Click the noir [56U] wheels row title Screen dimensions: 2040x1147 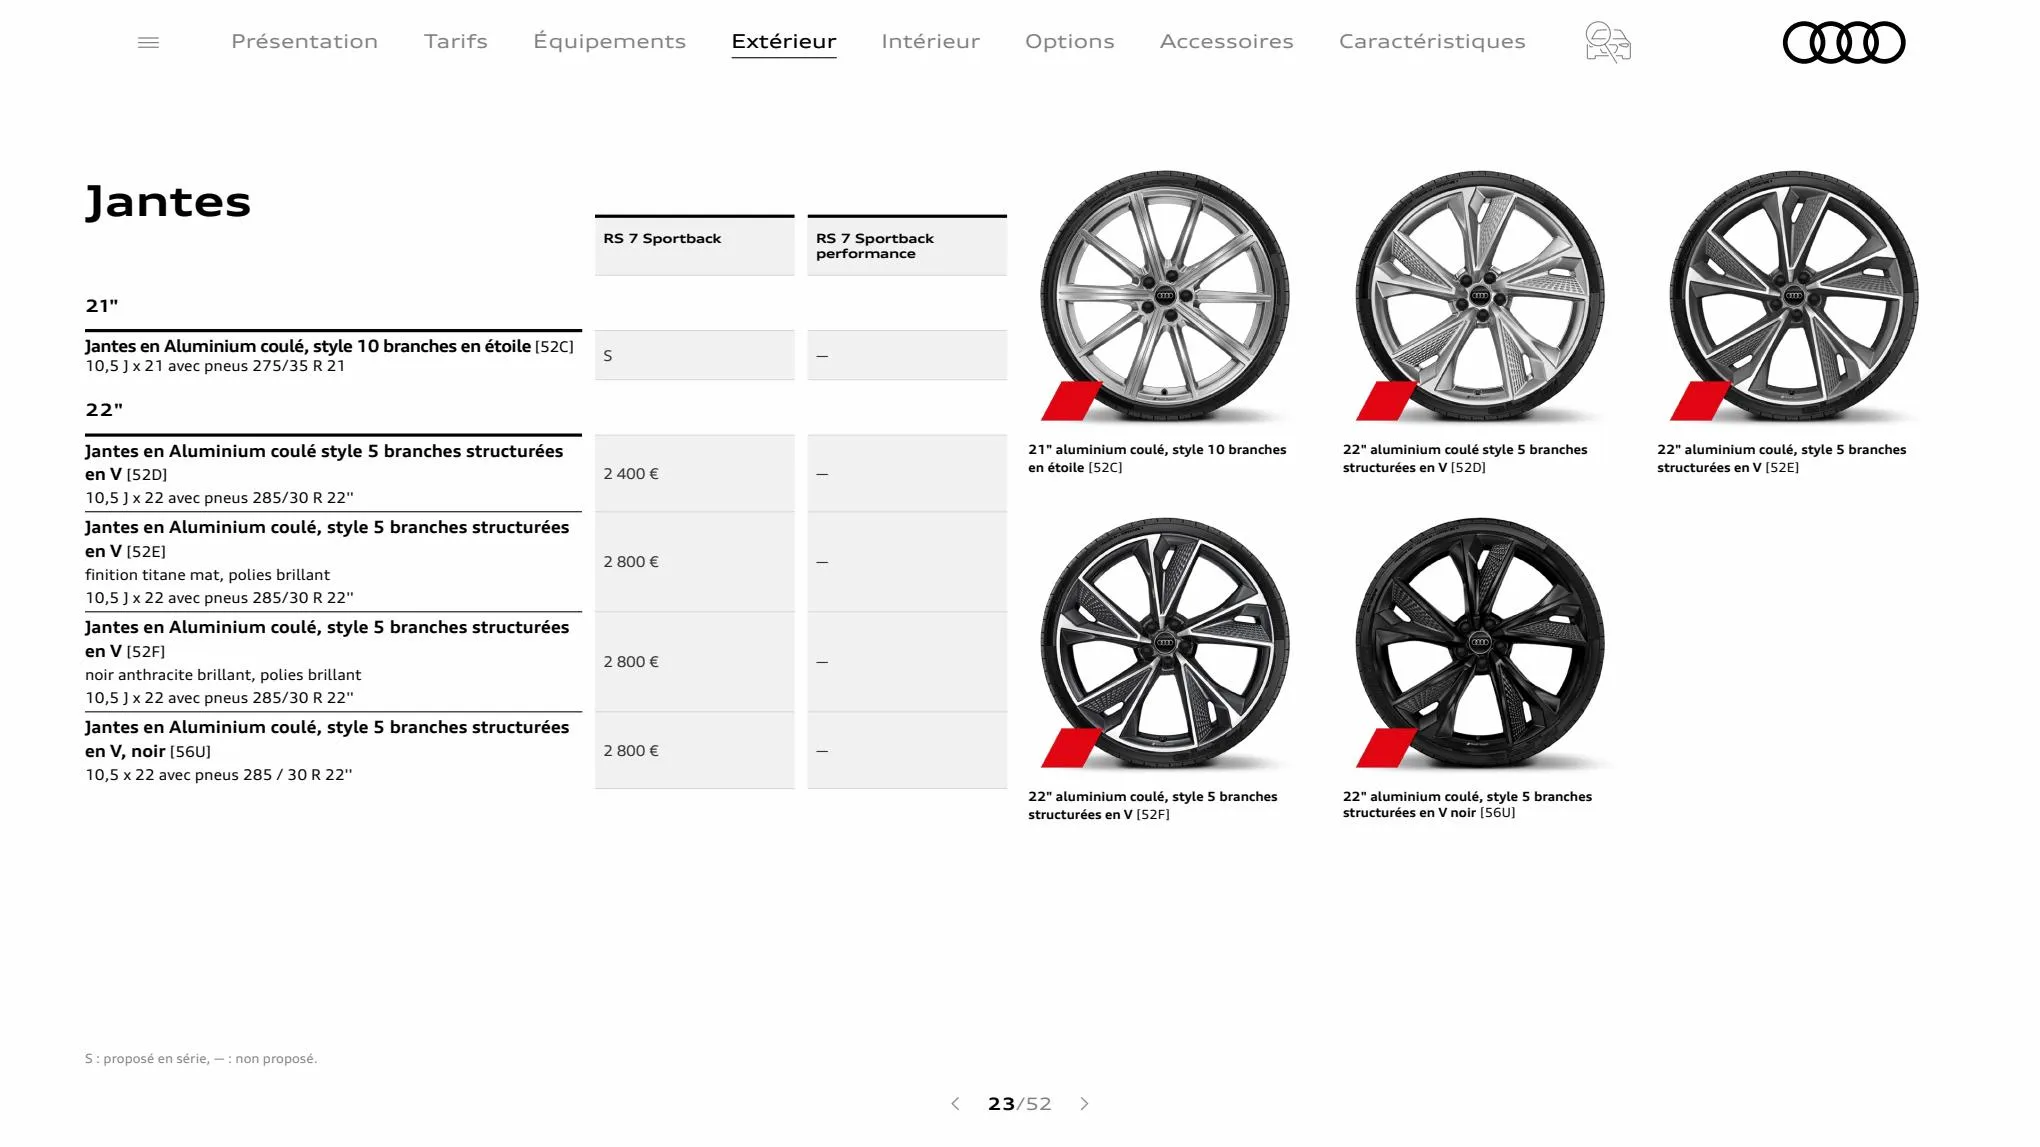click(327, 739)
